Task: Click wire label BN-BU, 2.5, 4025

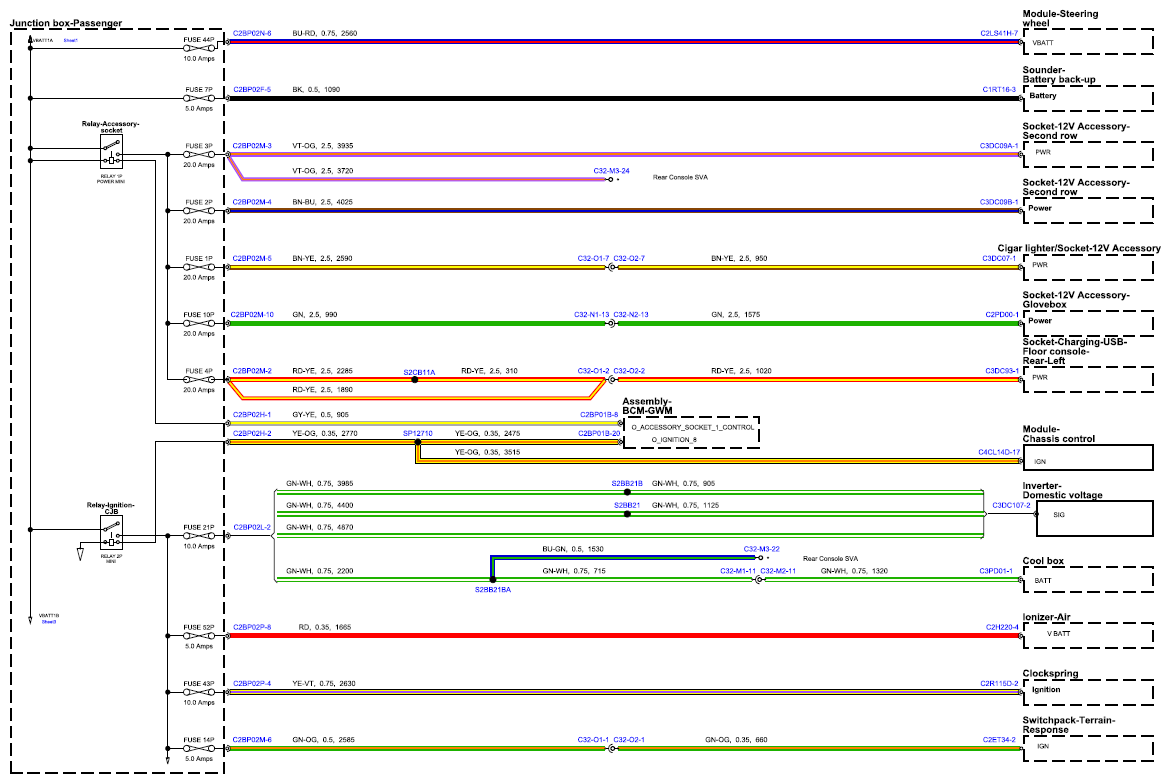Action: click(x=322, y=202)
